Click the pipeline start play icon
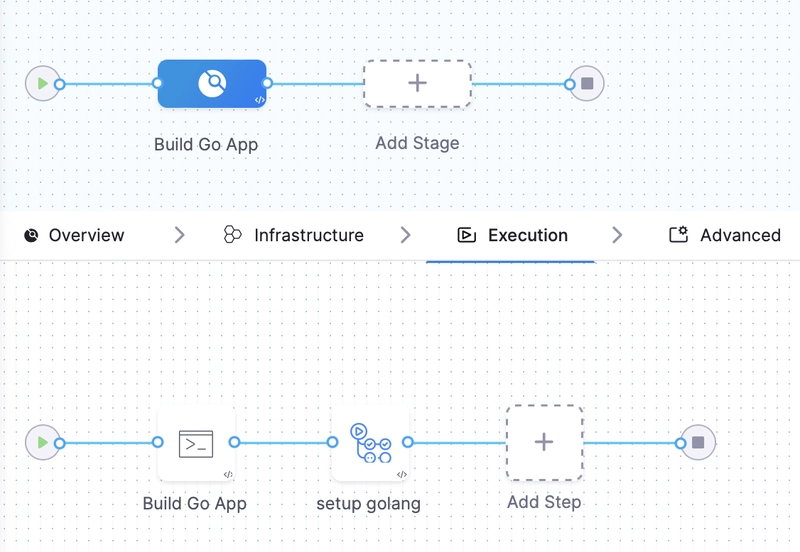The image size is (800, 552). [x=41, y=84]
